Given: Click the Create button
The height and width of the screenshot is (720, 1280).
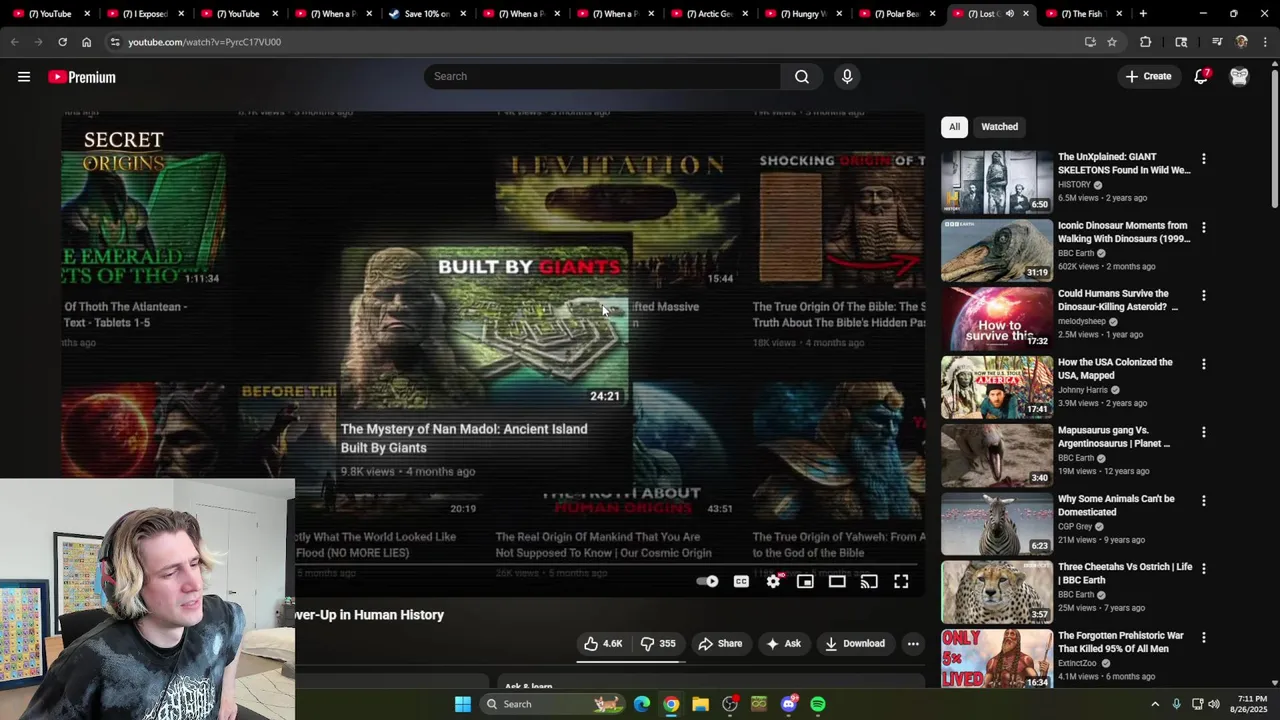Looking at the screenshot, I should [x=1148, y=76].
